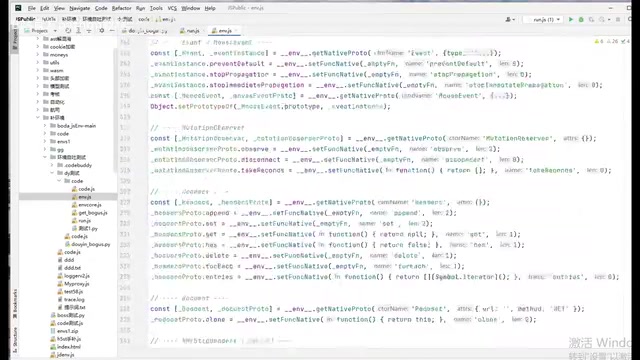Expand the wasm folder

click(38, 70)
